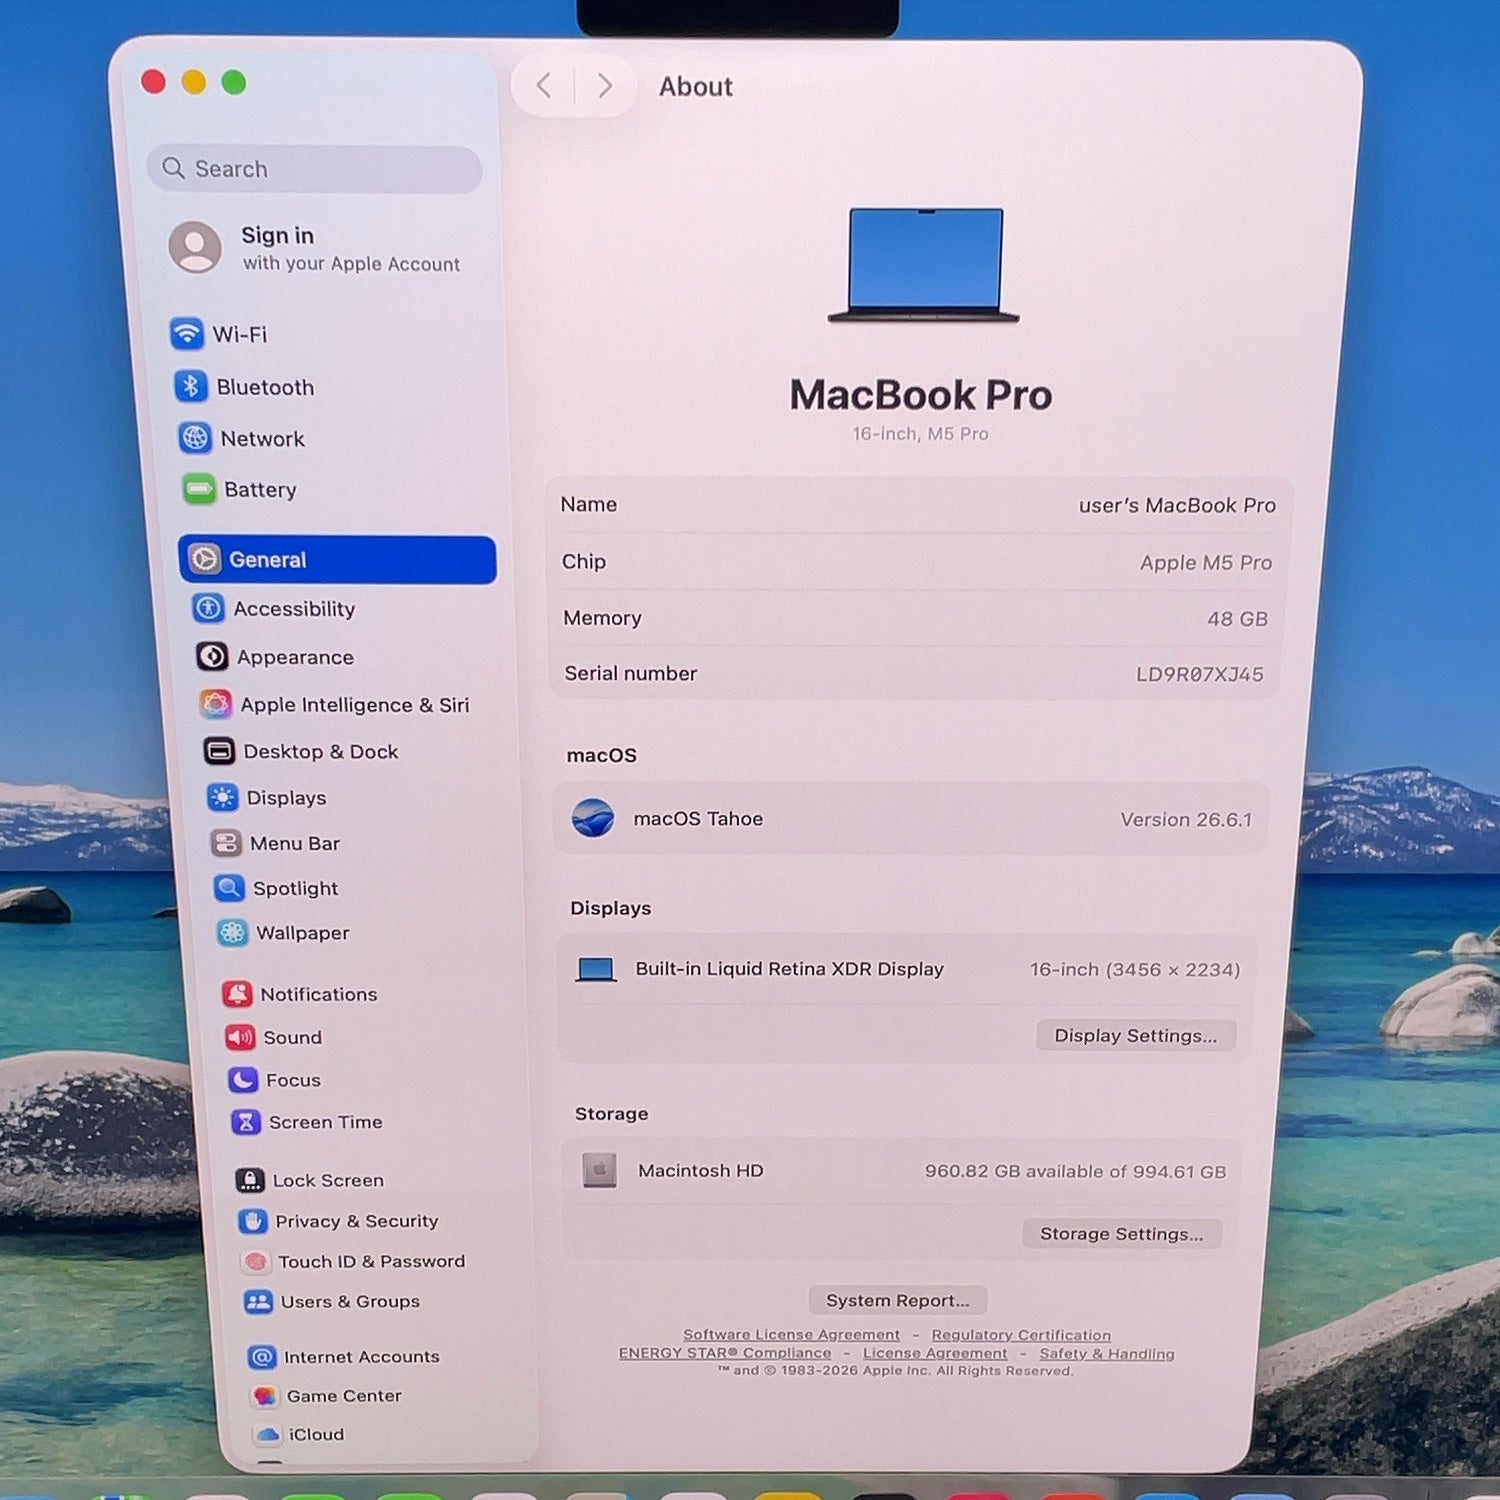Click the Display Settings button
This screenshot has width=1500, height=1500.
tap(1136, 1035)
